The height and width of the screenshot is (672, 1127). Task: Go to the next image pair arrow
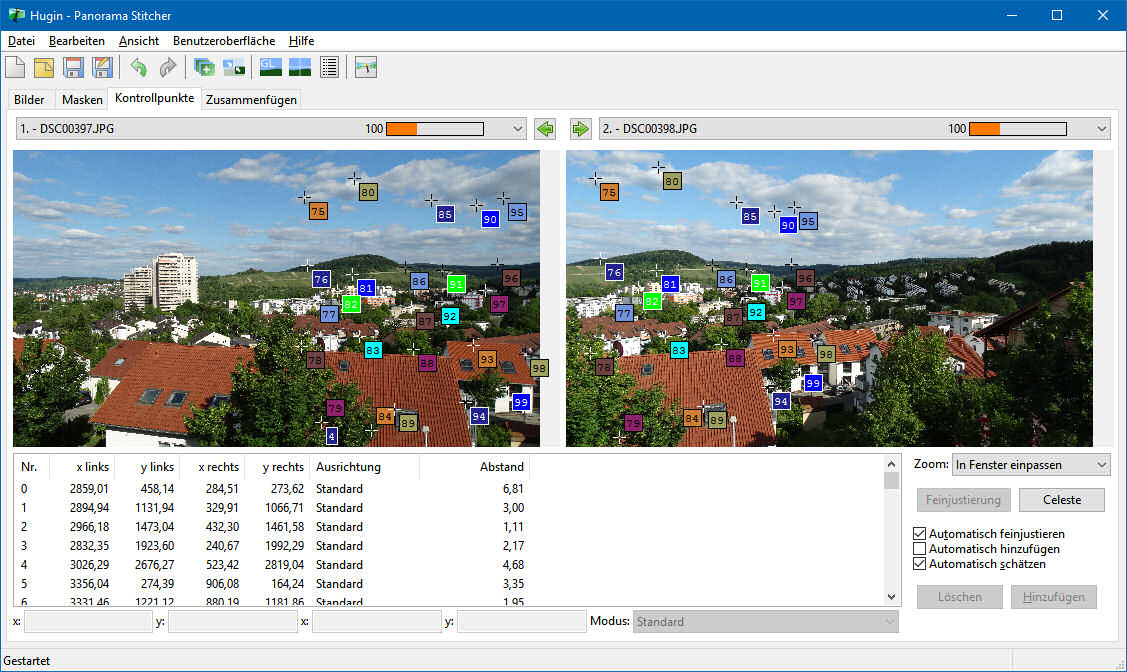581,129
